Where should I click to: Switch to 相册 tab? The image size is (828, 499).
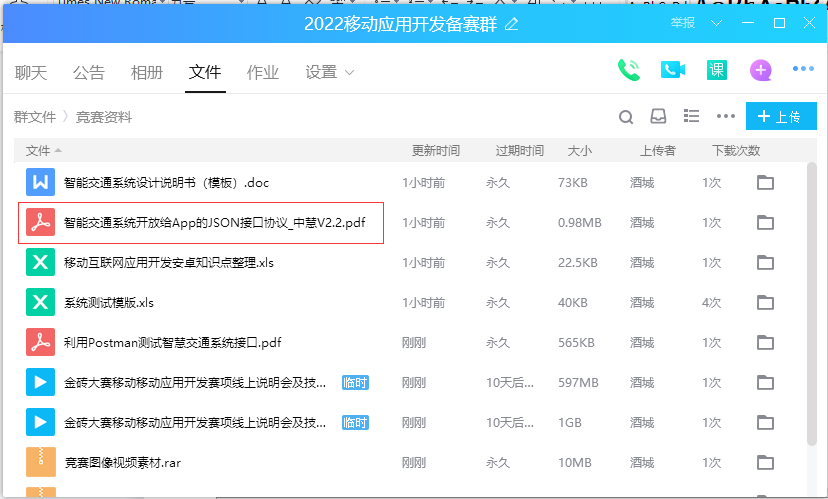(147, 72)
